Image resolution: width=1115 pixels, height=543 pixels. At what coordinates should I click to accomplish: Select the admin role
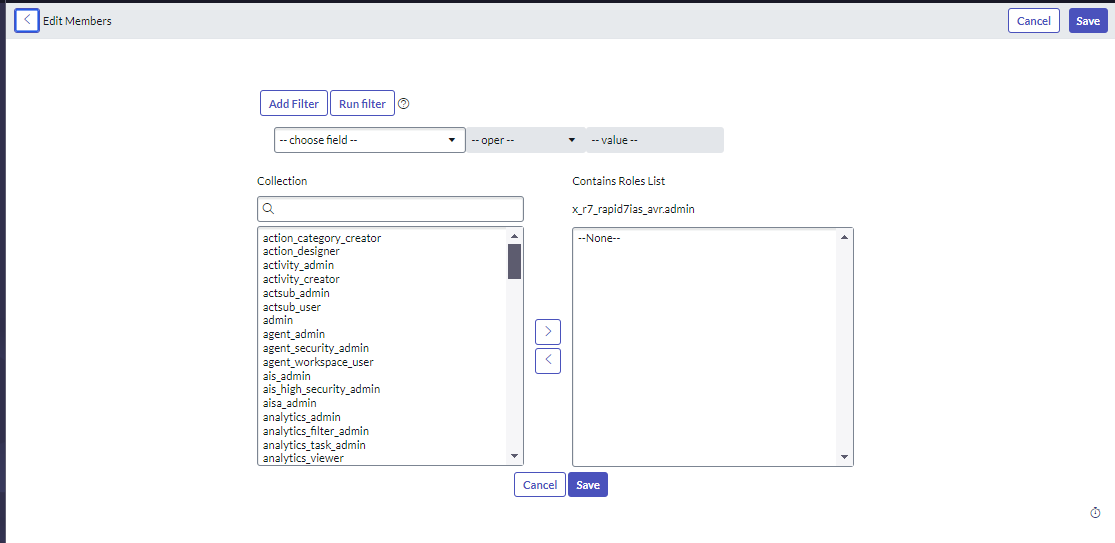pos(278,321)
